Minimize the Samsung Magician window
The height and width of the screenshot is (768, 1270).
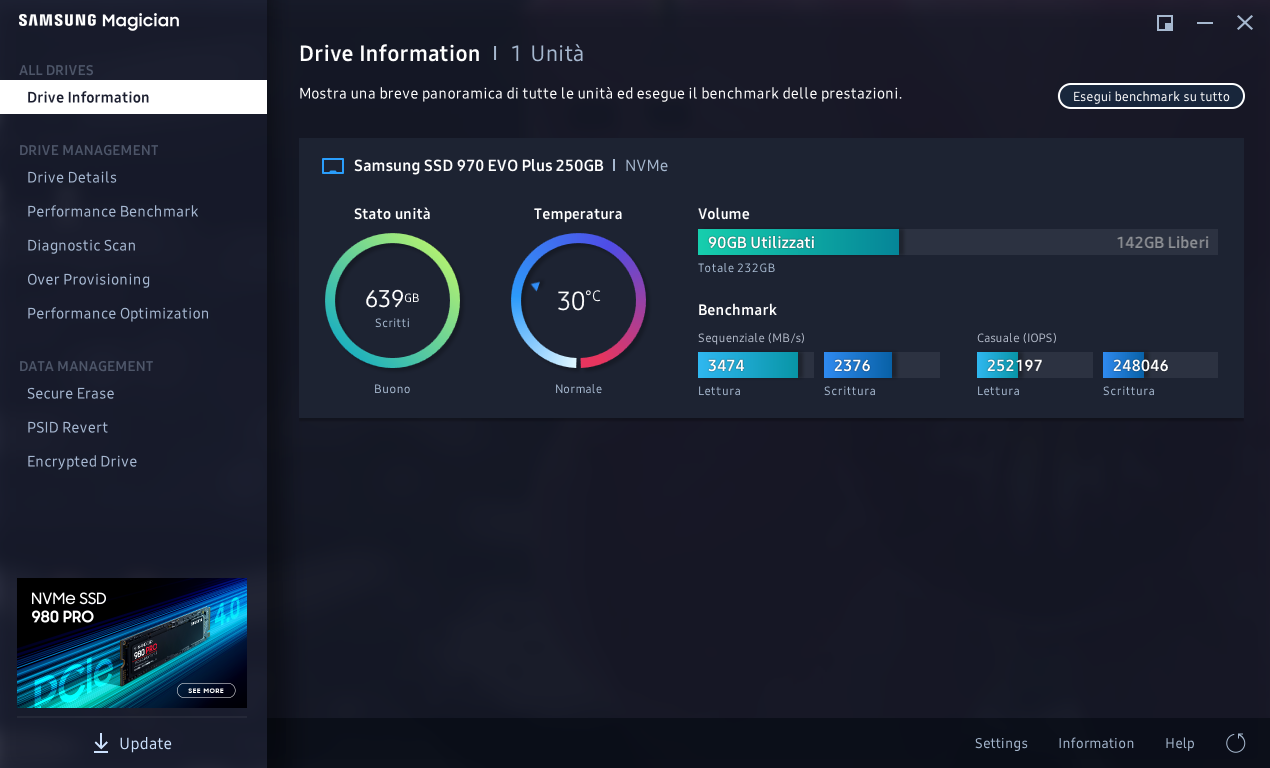coord(1205,23)
